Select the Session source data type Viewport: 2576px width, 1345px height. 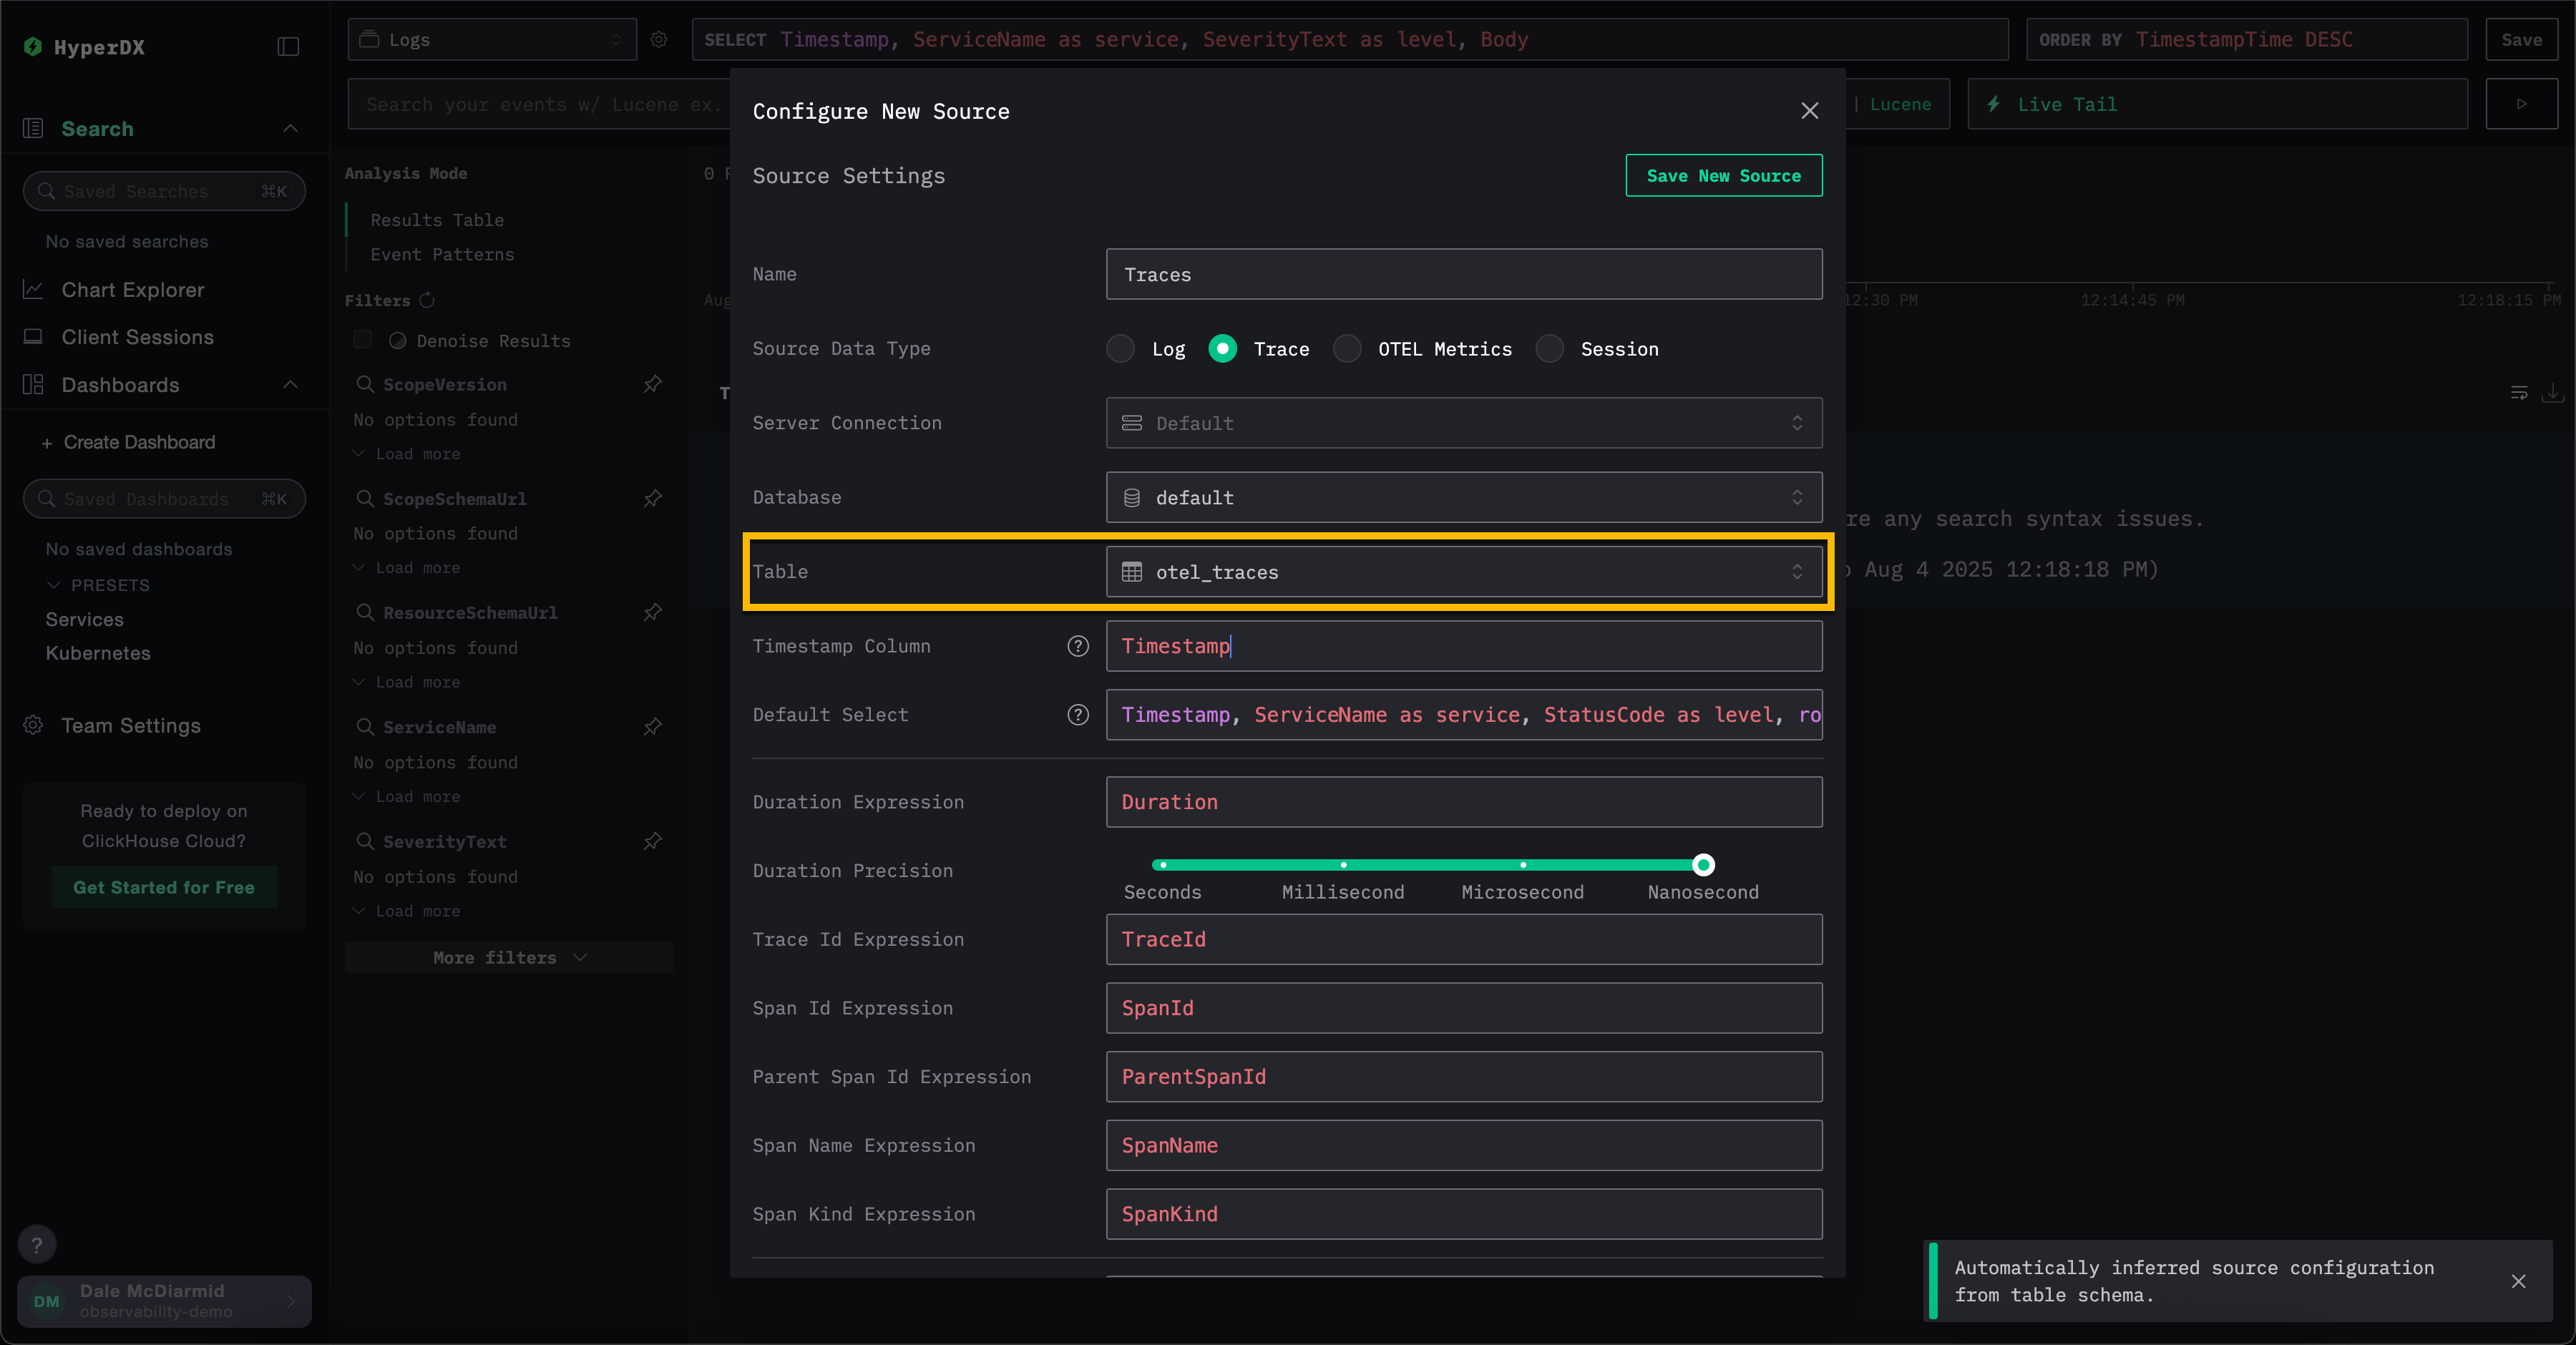(1550, 349)
